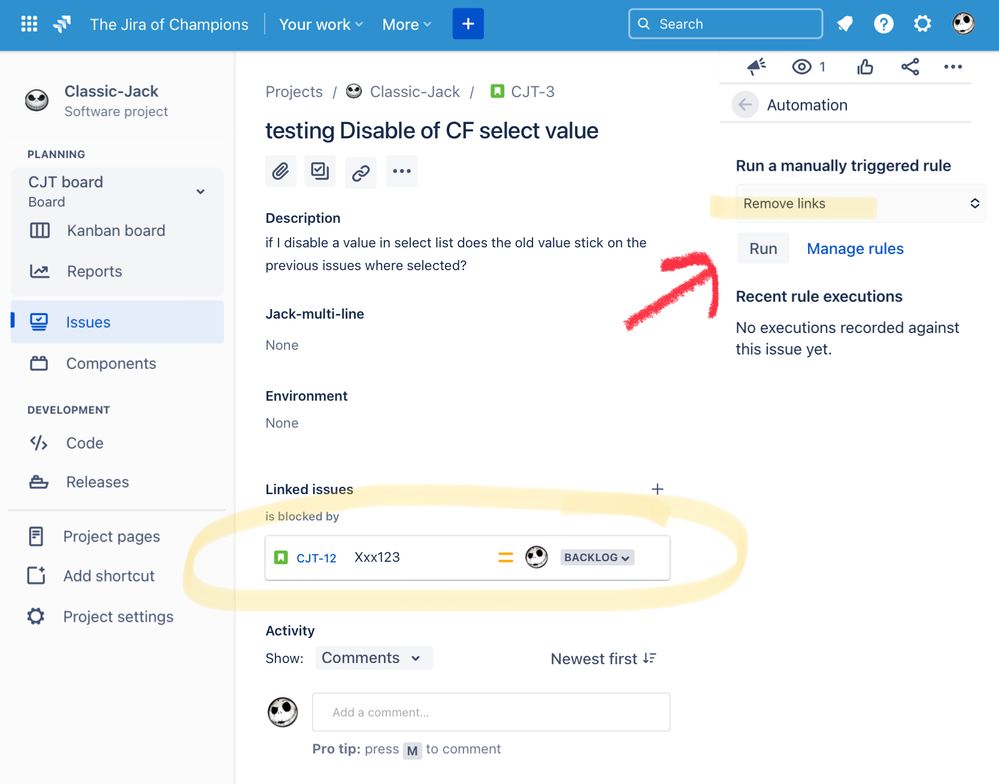
Task: Open Releases in the sidebar
Action: point(97,482)
